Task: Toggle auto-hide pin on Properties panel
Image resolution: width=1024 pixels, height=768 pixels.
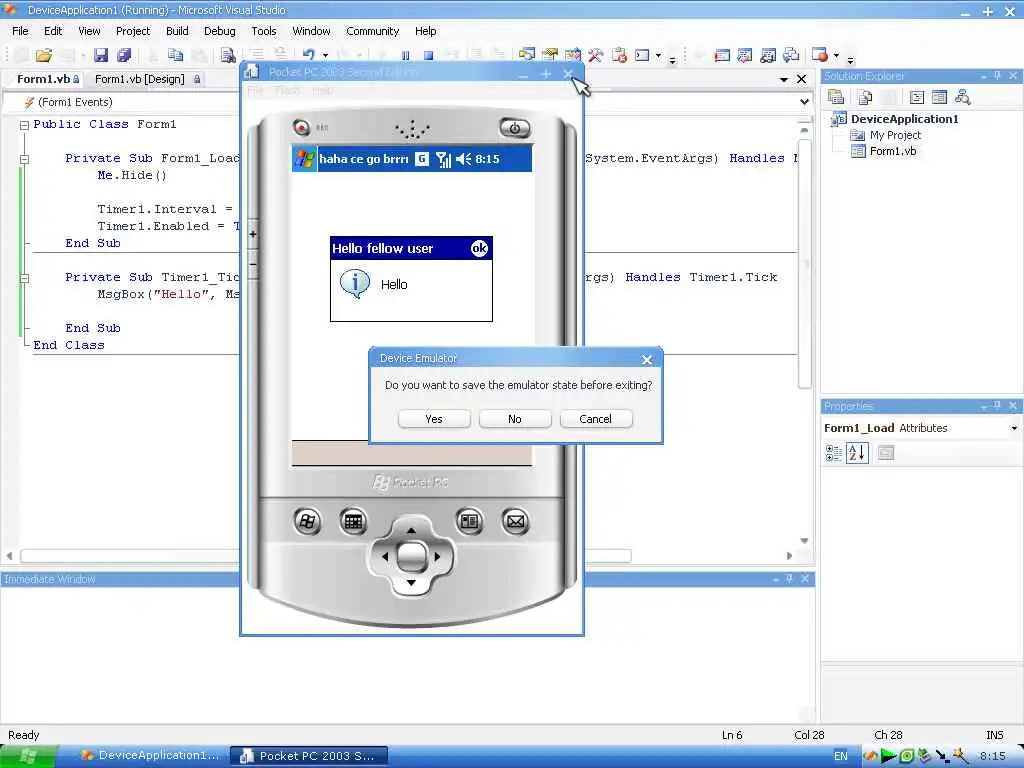Action: [x=997, y=406]
